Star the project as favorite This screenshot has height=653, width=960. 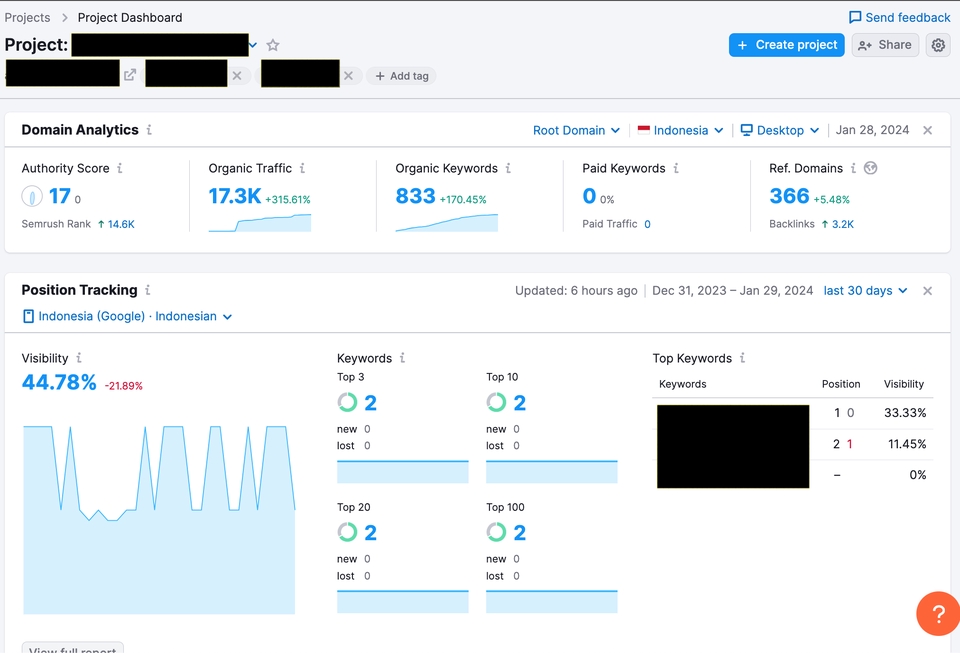click(x=273, y=45)
